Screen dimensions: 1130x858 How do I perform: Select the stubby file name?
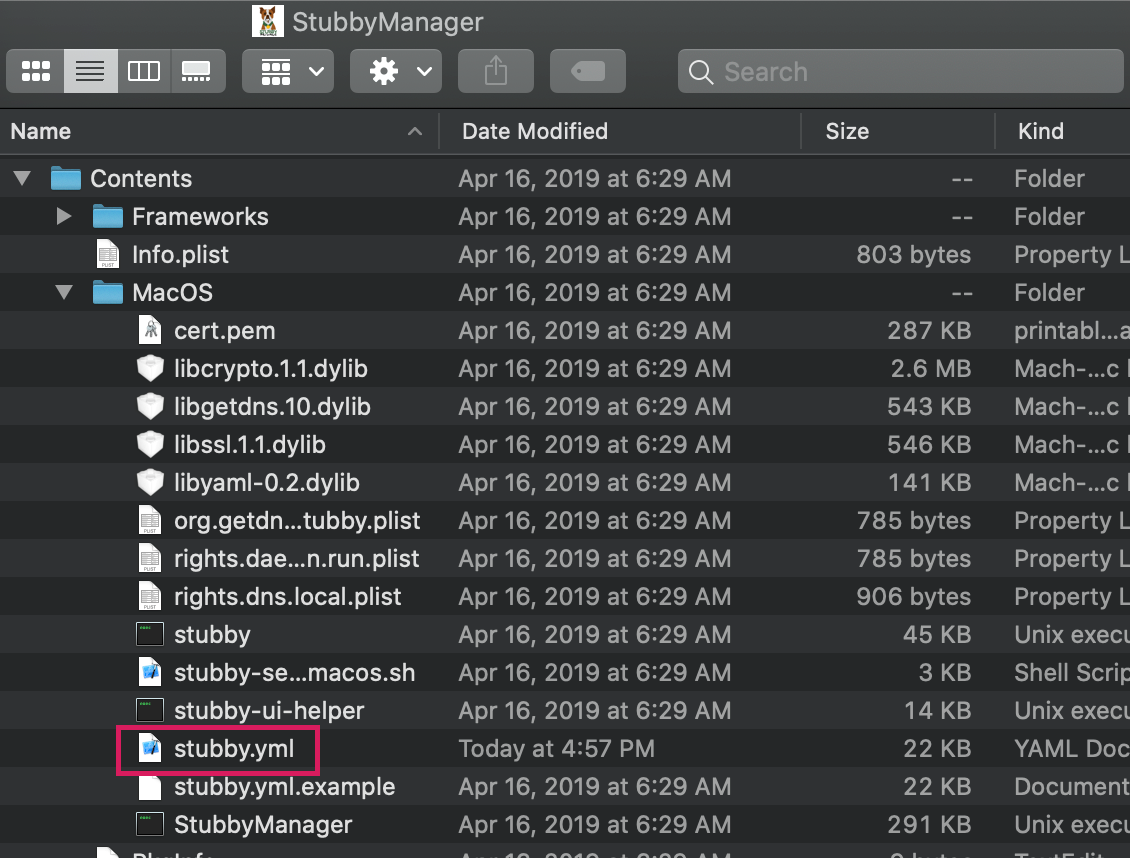pos(213,635)
